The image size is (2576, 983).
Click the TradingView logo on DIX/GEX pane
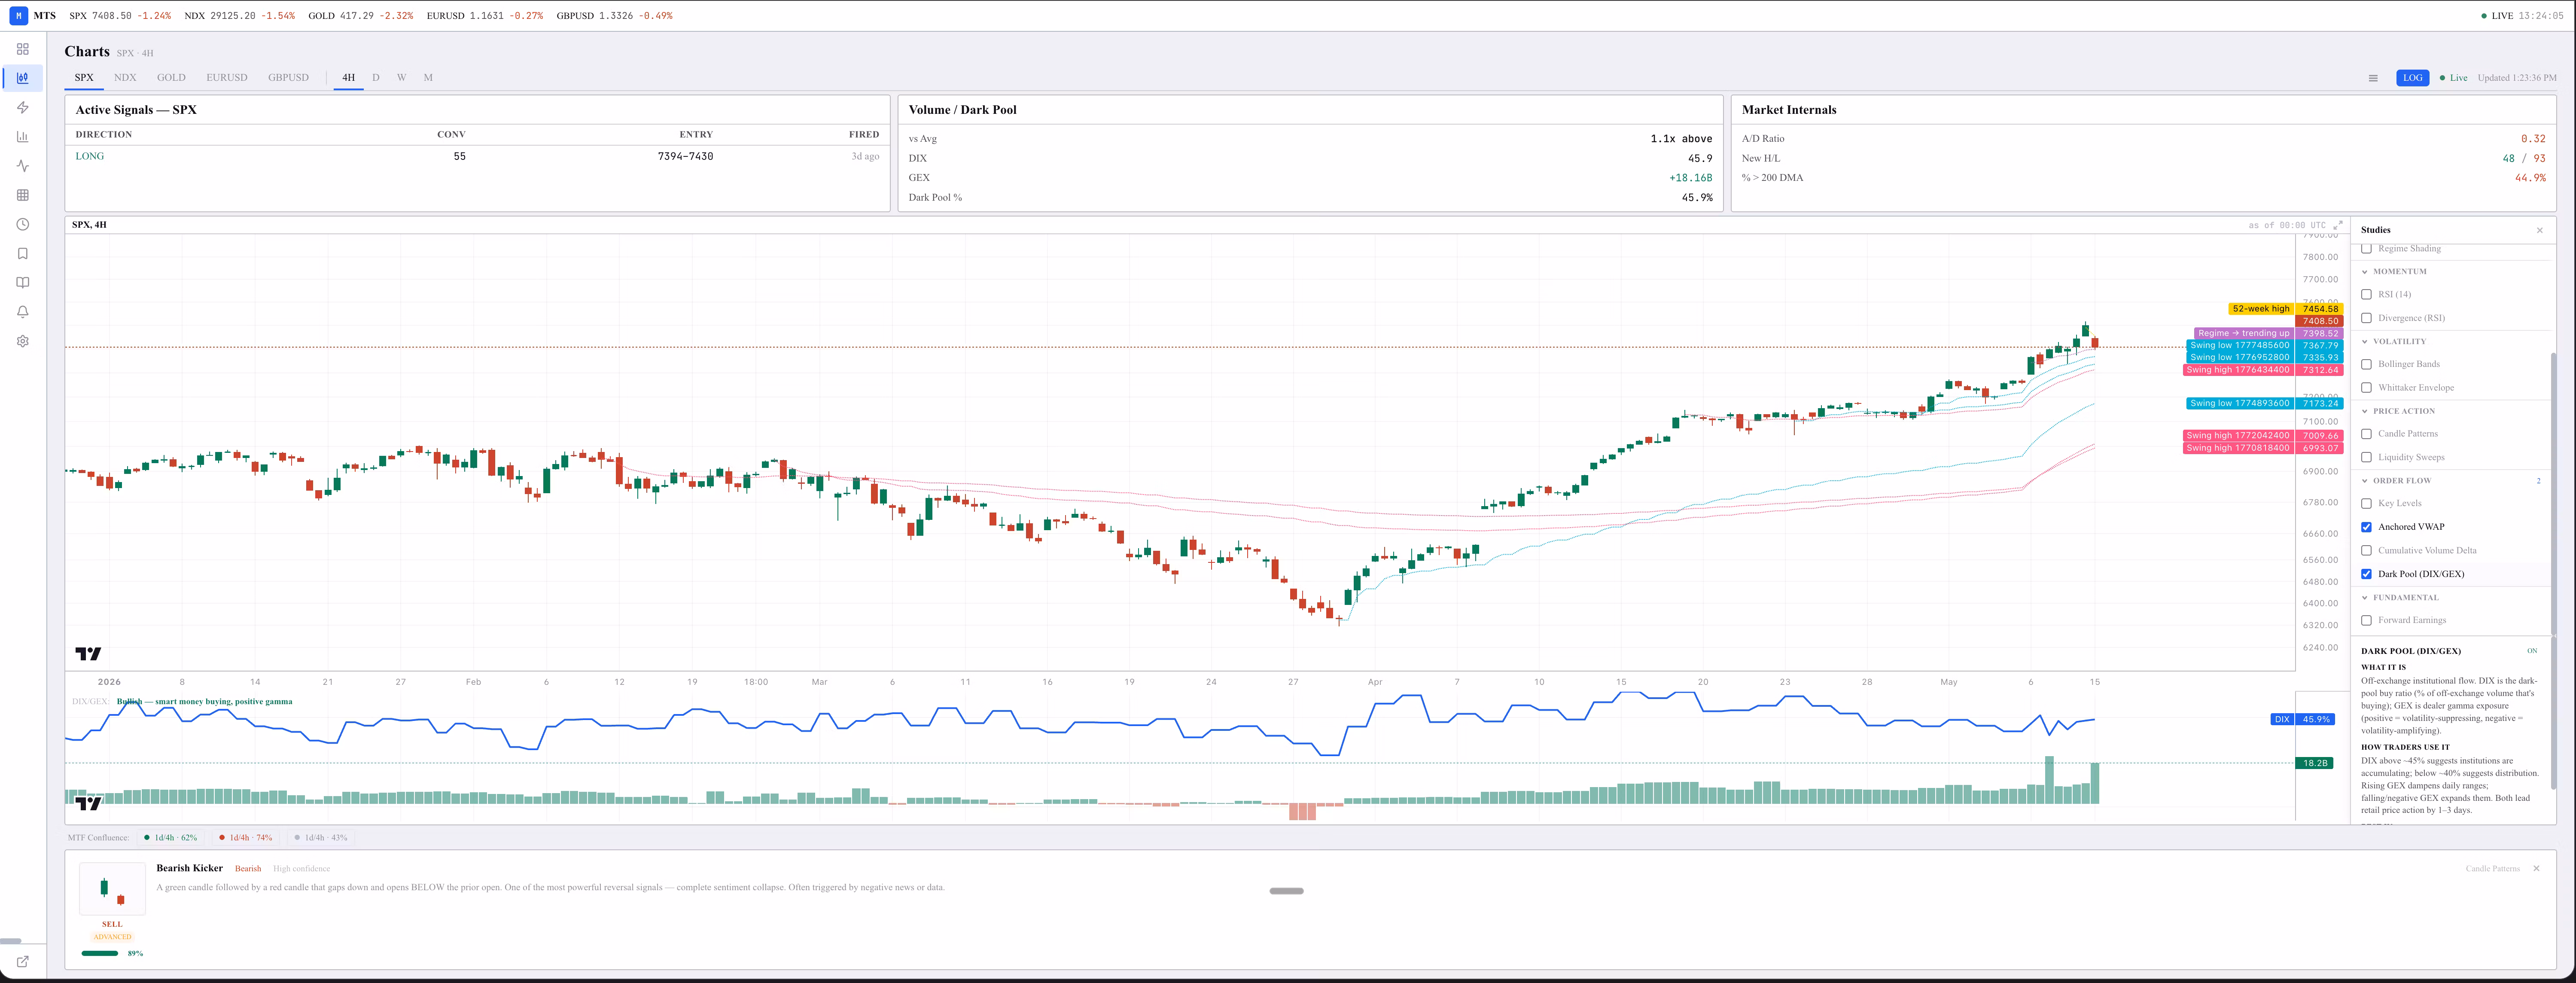coord(88,803)
